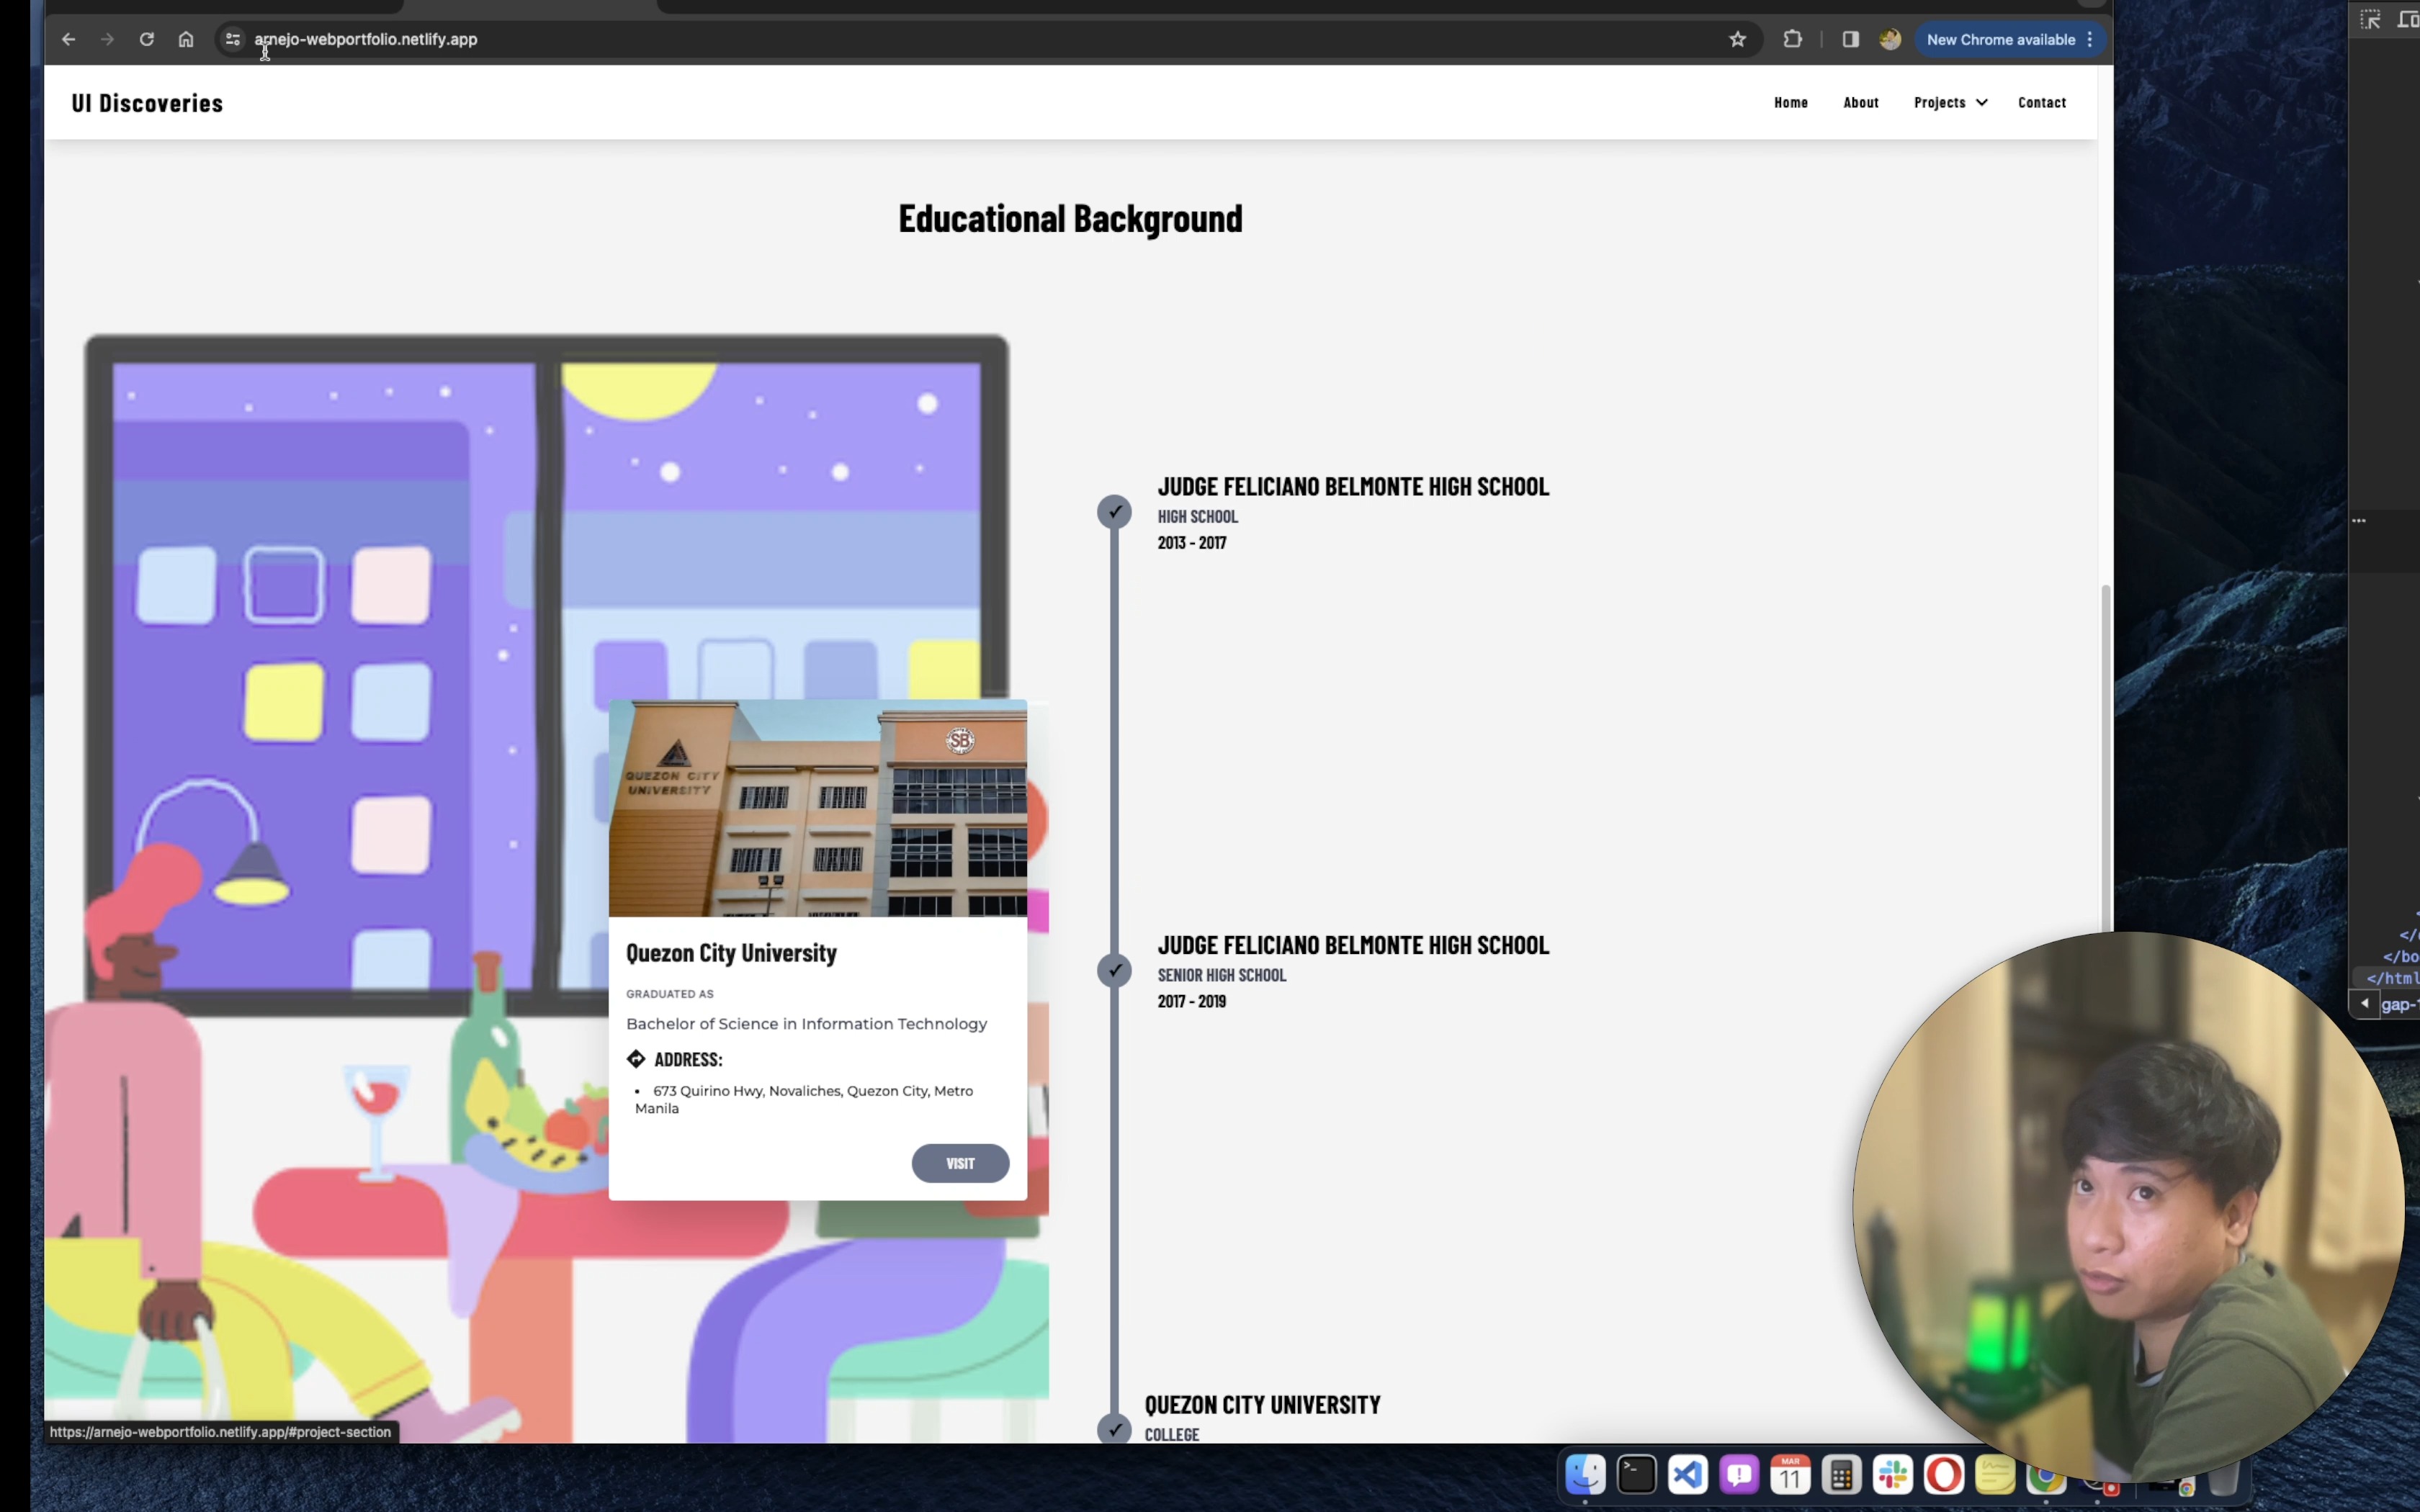The width and height of the screenshot is (2420, 1512).
Task: Click the New Chrome available update chip
Action: point(2010,39)
